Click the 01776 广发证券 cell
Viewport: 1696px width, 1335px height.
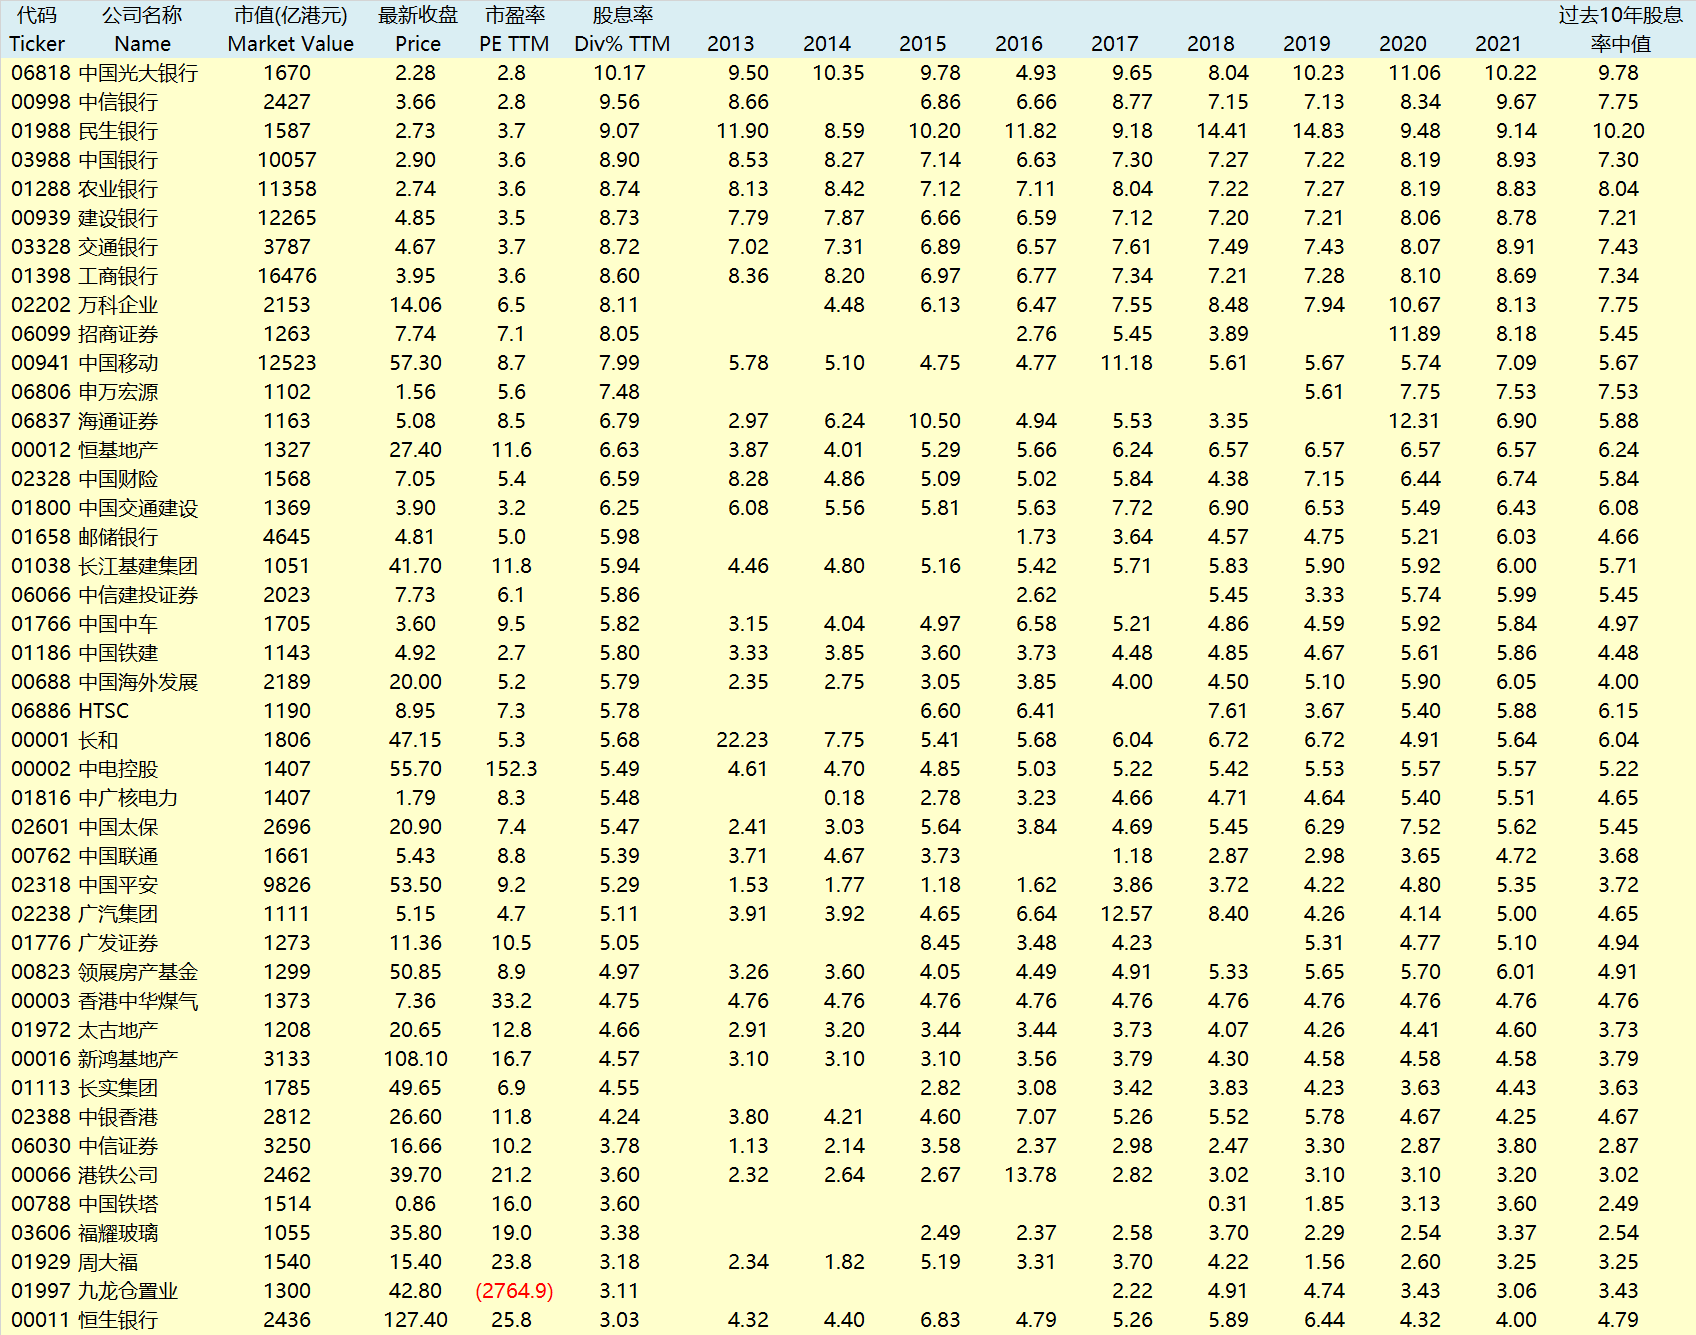click(x=84, y=943)
